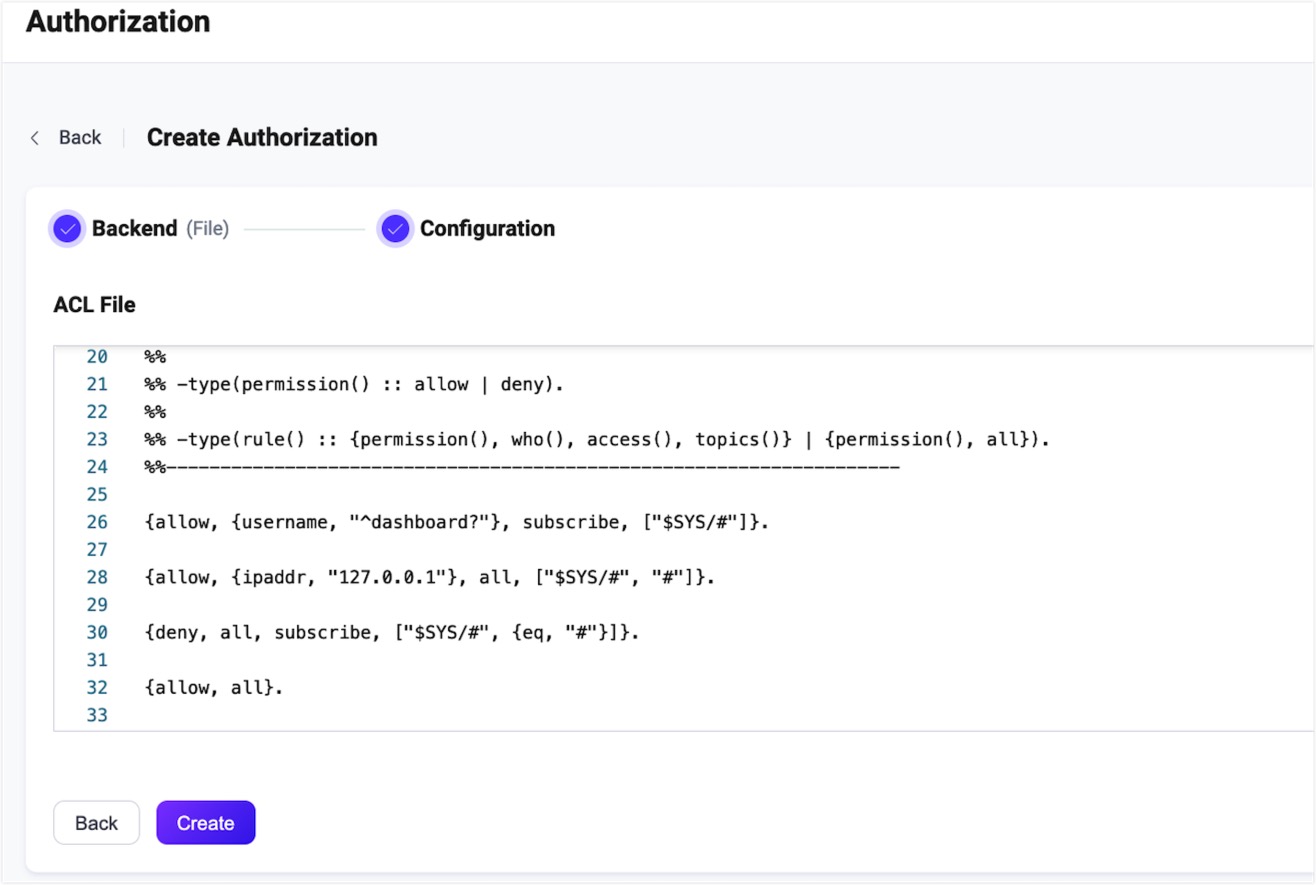Click the dashed separator comment on line 24
The height and width of the screenshot is (885, 1316).
(521, 467)
